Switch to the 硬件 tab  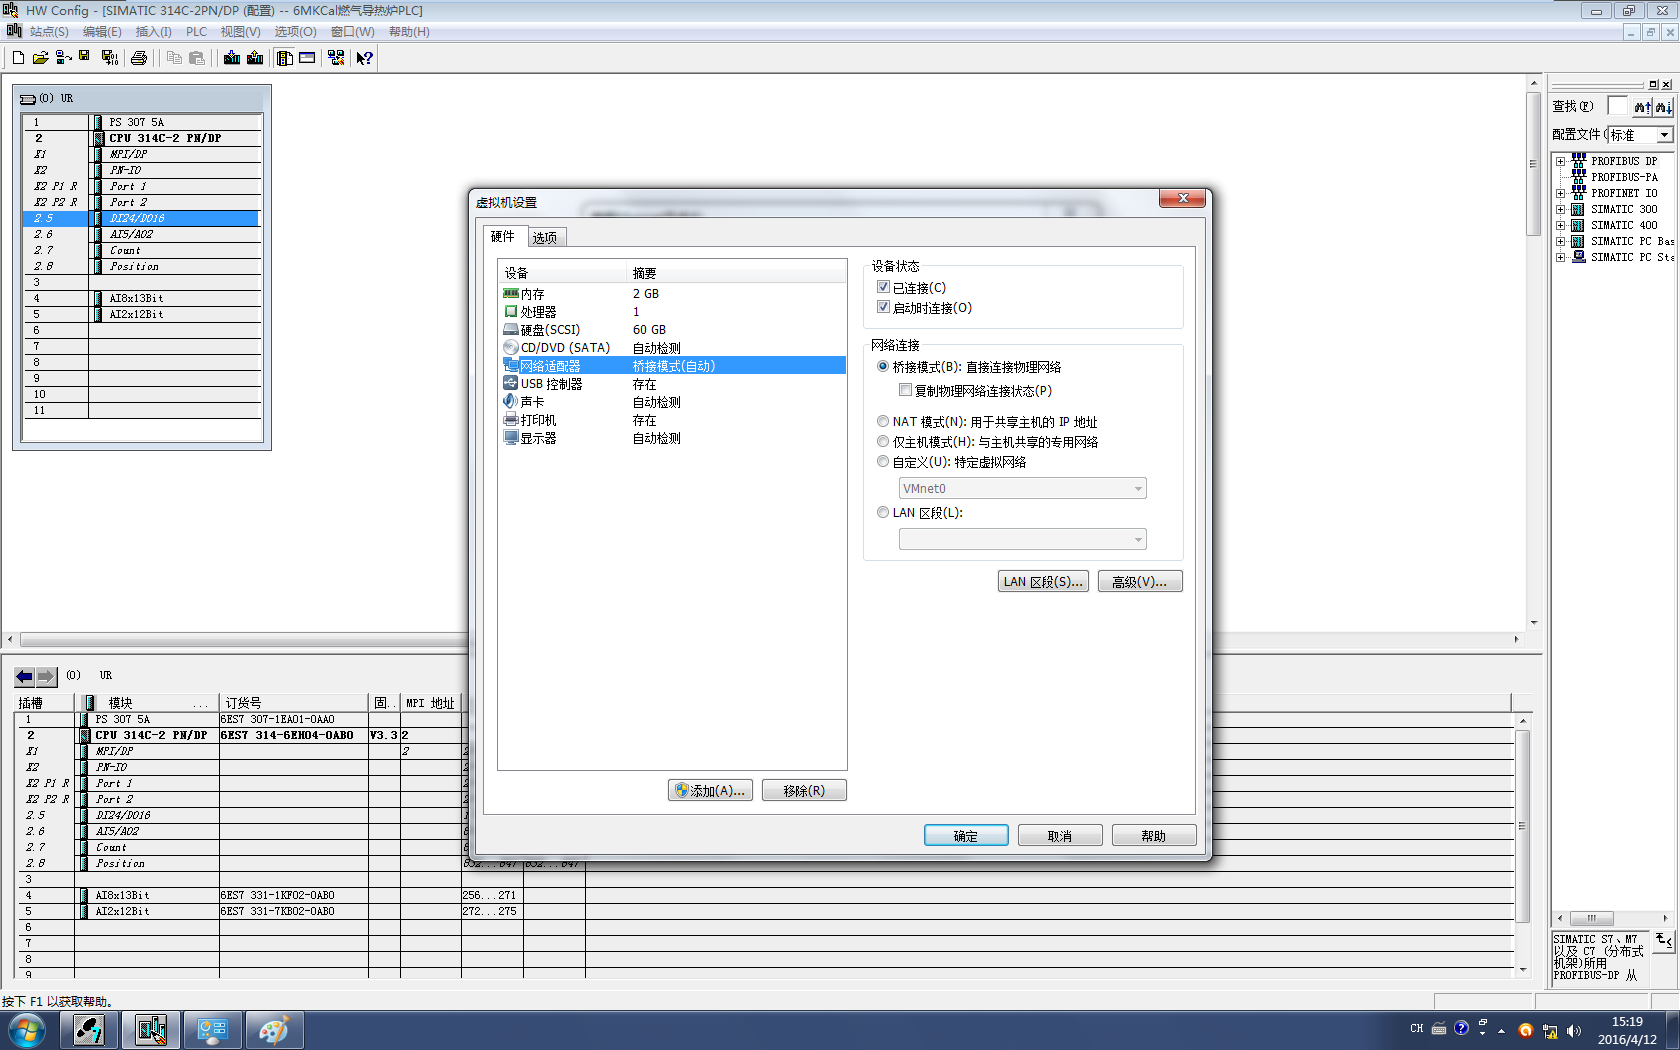503,237
